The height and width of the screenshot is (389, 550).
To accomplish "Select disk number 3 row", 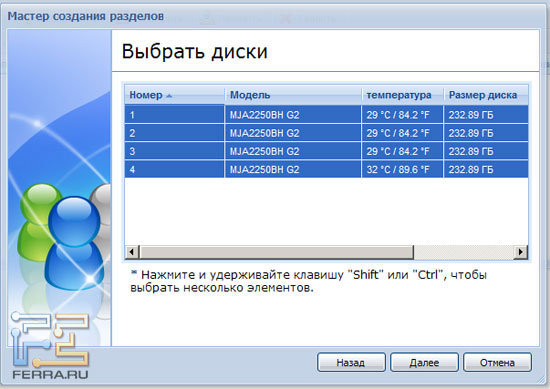I will (x=326, y=151).
